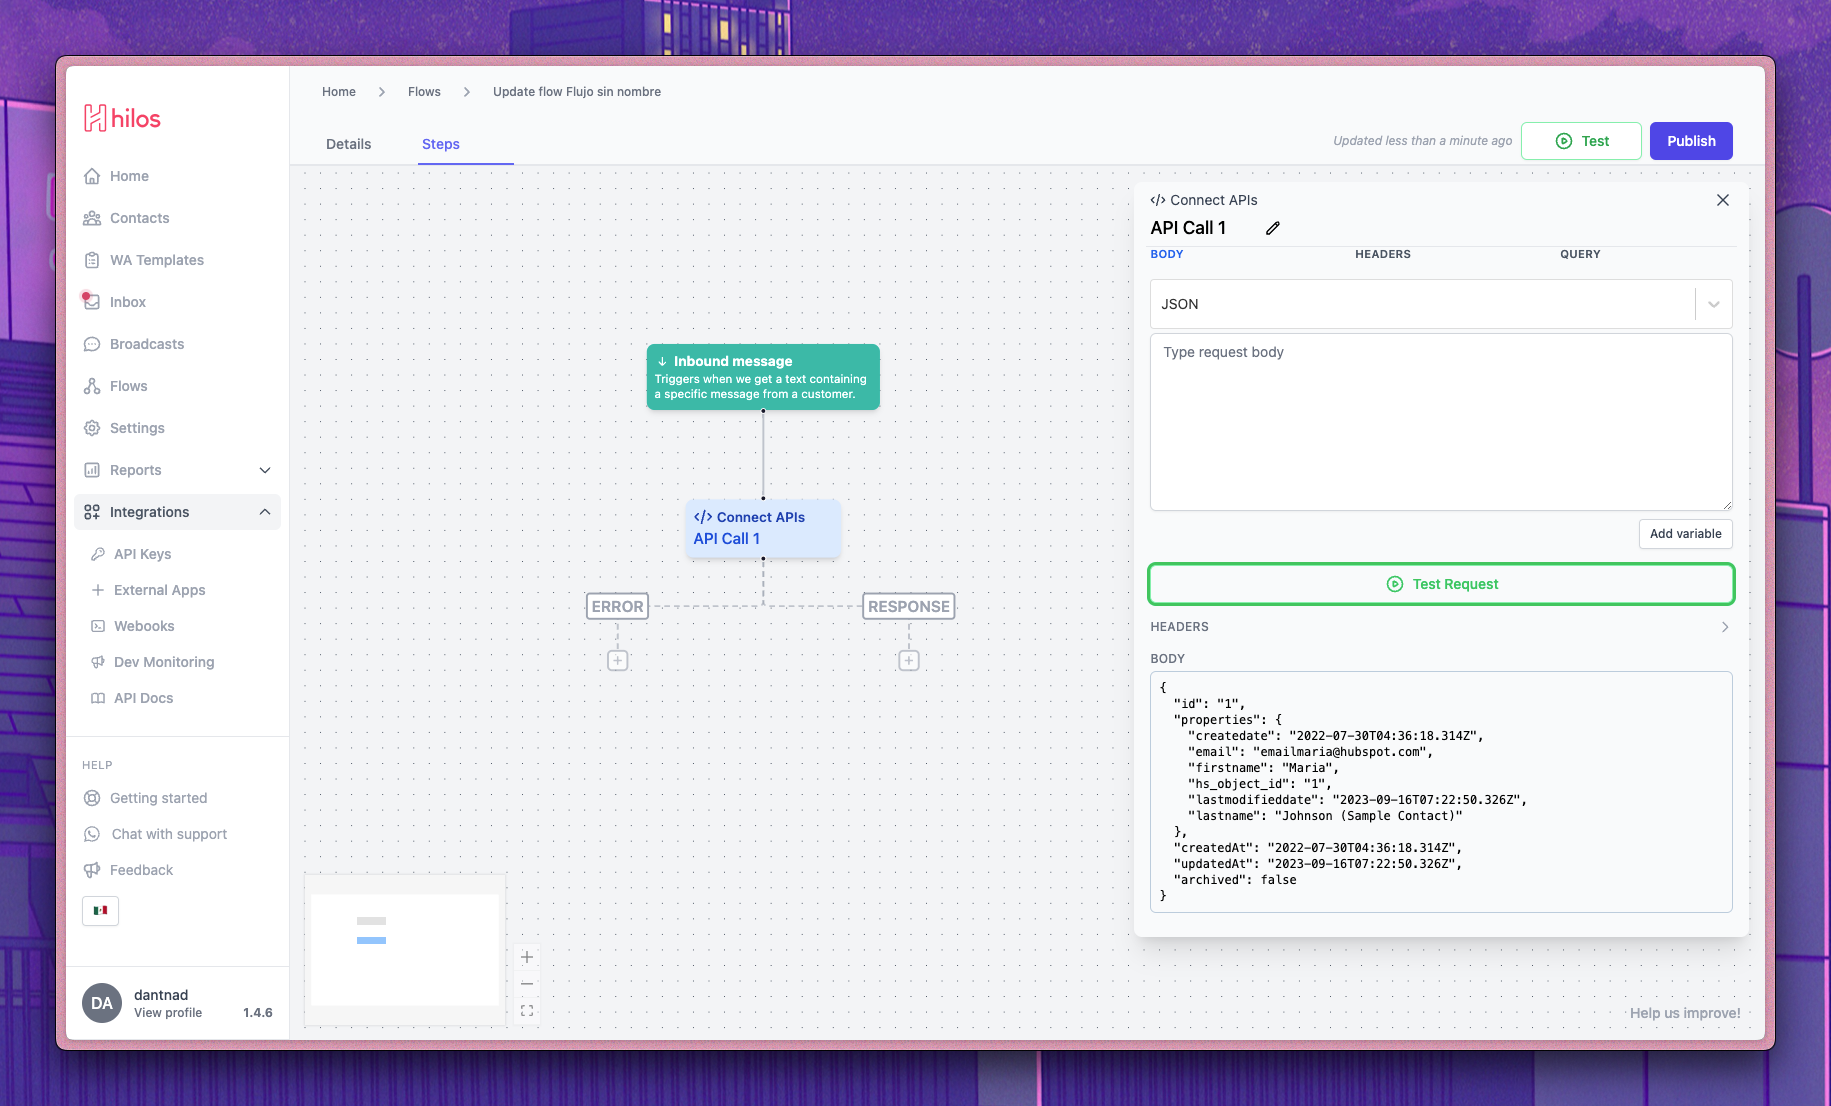Click the hilos logo
The height and width of the screenshot is (1106, 1831).
[x=122, y=118]
